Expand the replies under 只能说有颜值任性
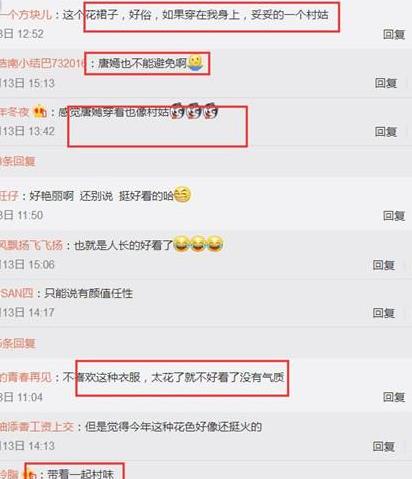The image size is (412, 479). click(x=17, y=343)
